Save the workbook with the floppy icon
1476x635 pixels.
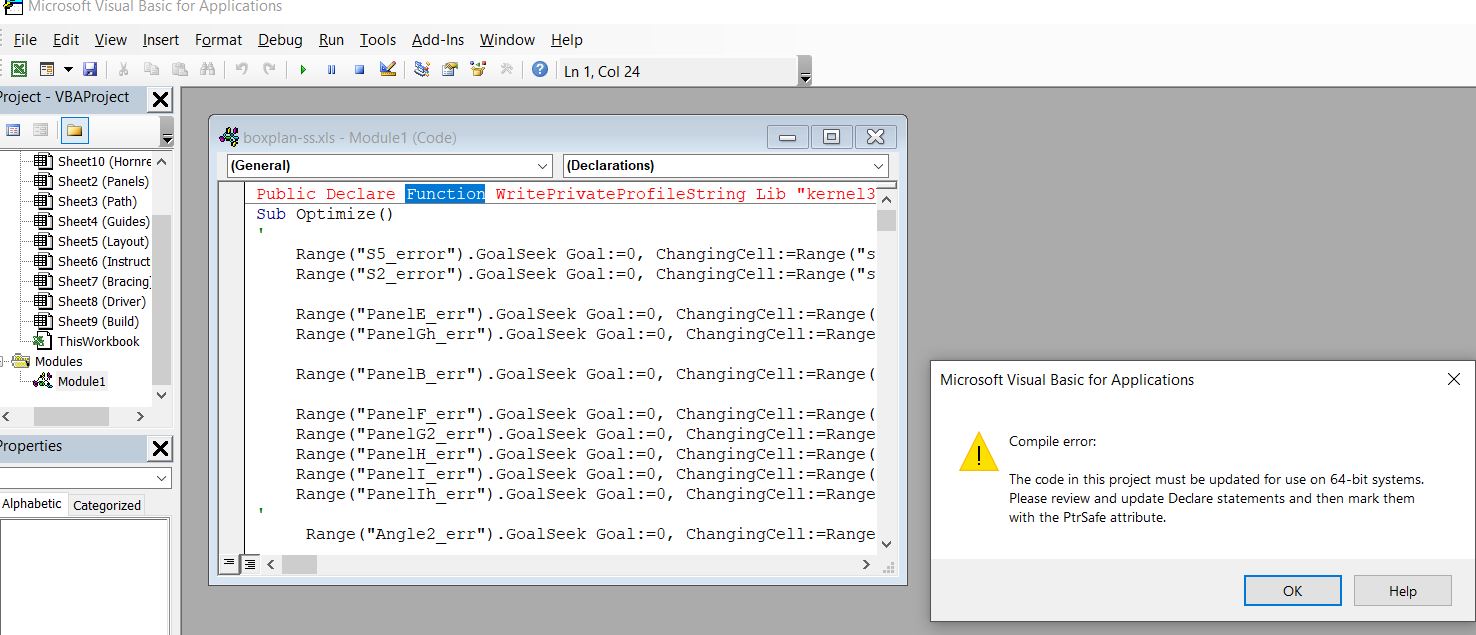90,69
